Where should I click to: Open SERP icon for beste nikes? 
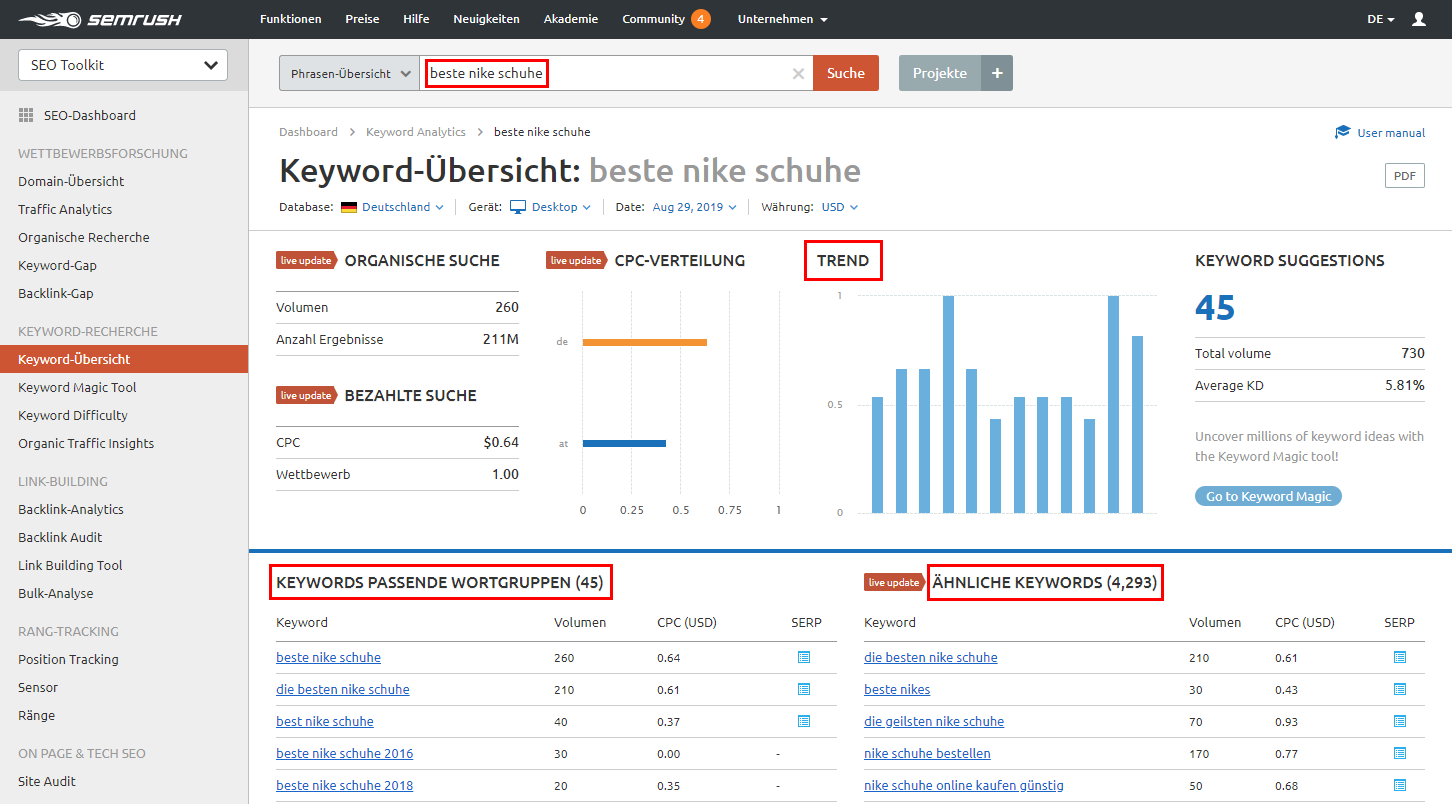click(x=1400, y=689)
